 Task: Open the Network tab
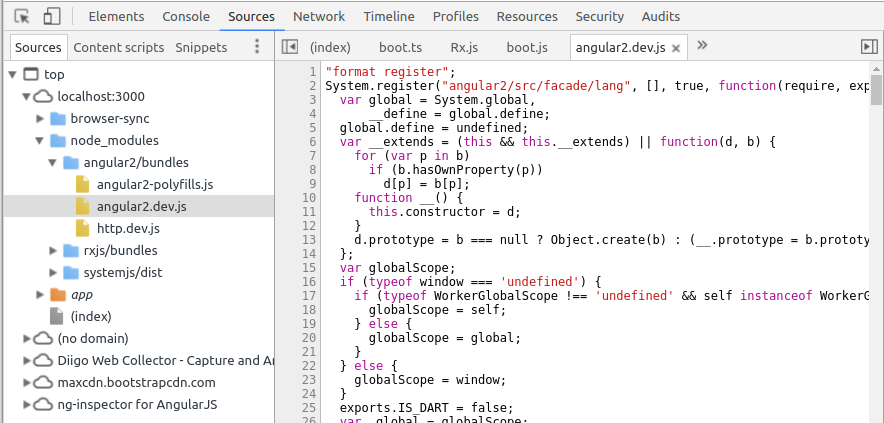[x=319, y=17]
